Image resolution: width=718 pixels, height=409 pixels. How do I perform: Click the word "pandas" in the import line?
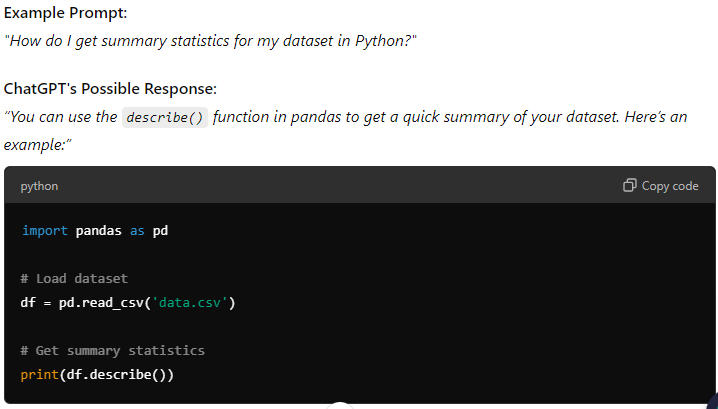click(99, 231)
